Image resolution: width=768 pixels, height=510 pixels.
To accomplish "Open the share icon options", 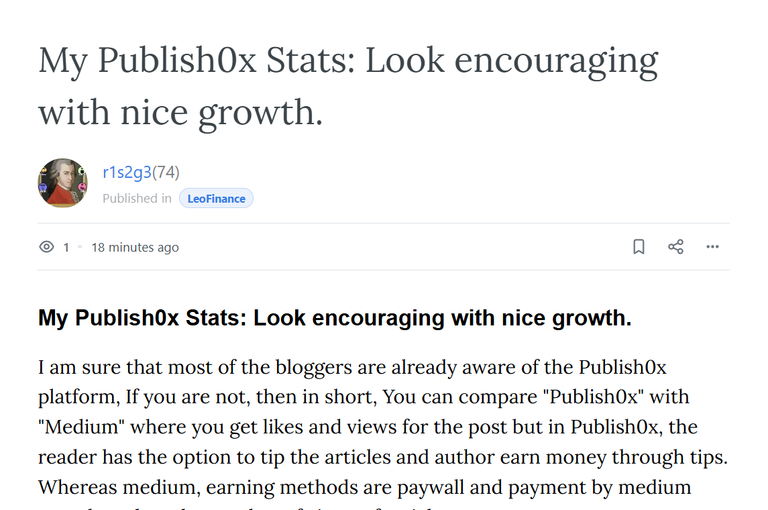I will point(676,246).
